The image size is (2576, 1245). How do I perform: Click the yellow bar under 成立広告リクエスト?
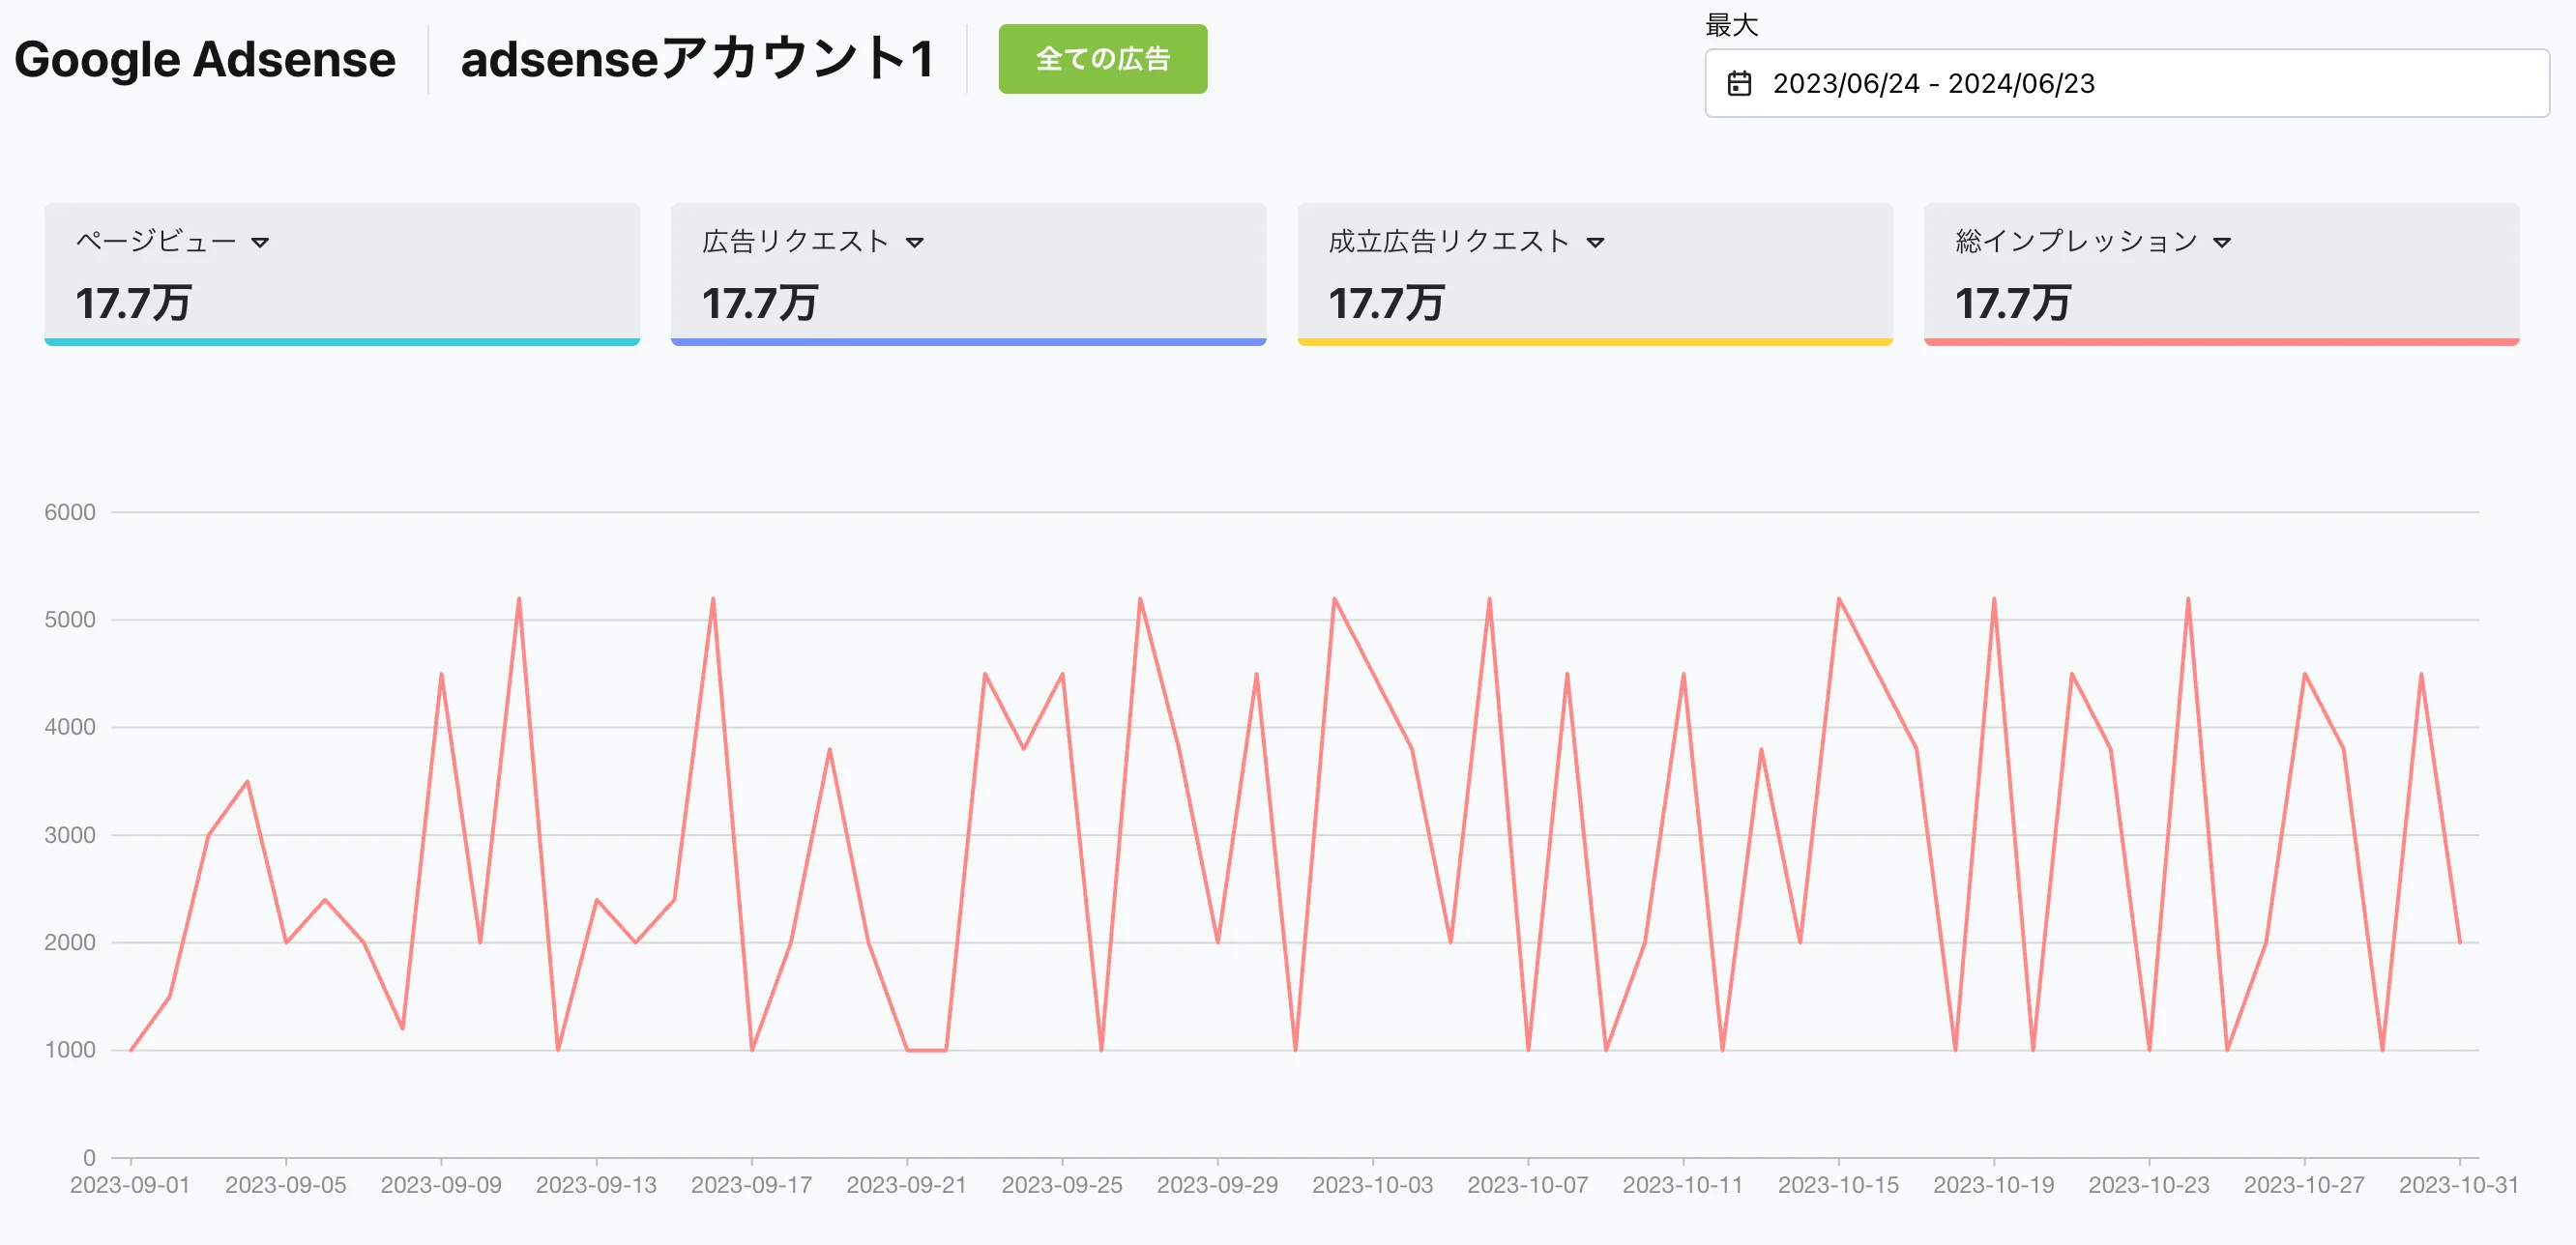[x=1594, y=342]
